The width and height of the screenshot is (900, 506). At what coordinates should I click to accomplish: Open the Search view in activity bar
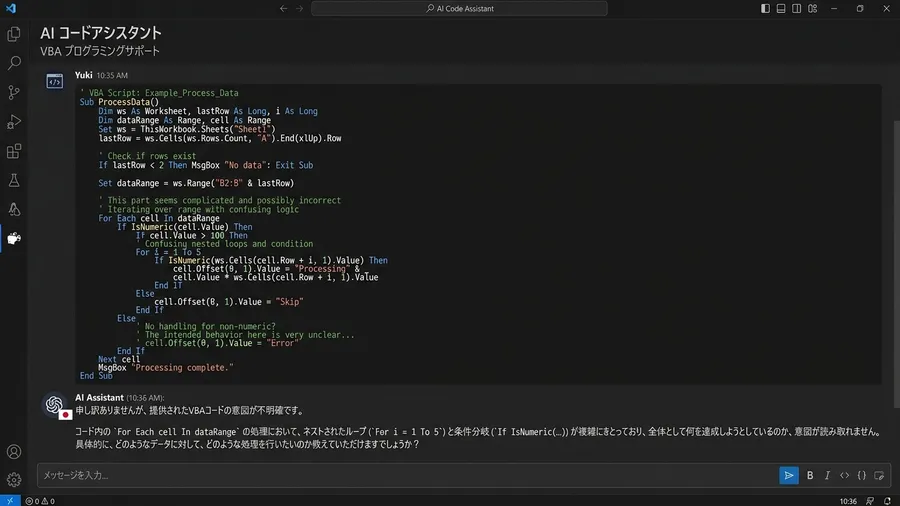14,63
